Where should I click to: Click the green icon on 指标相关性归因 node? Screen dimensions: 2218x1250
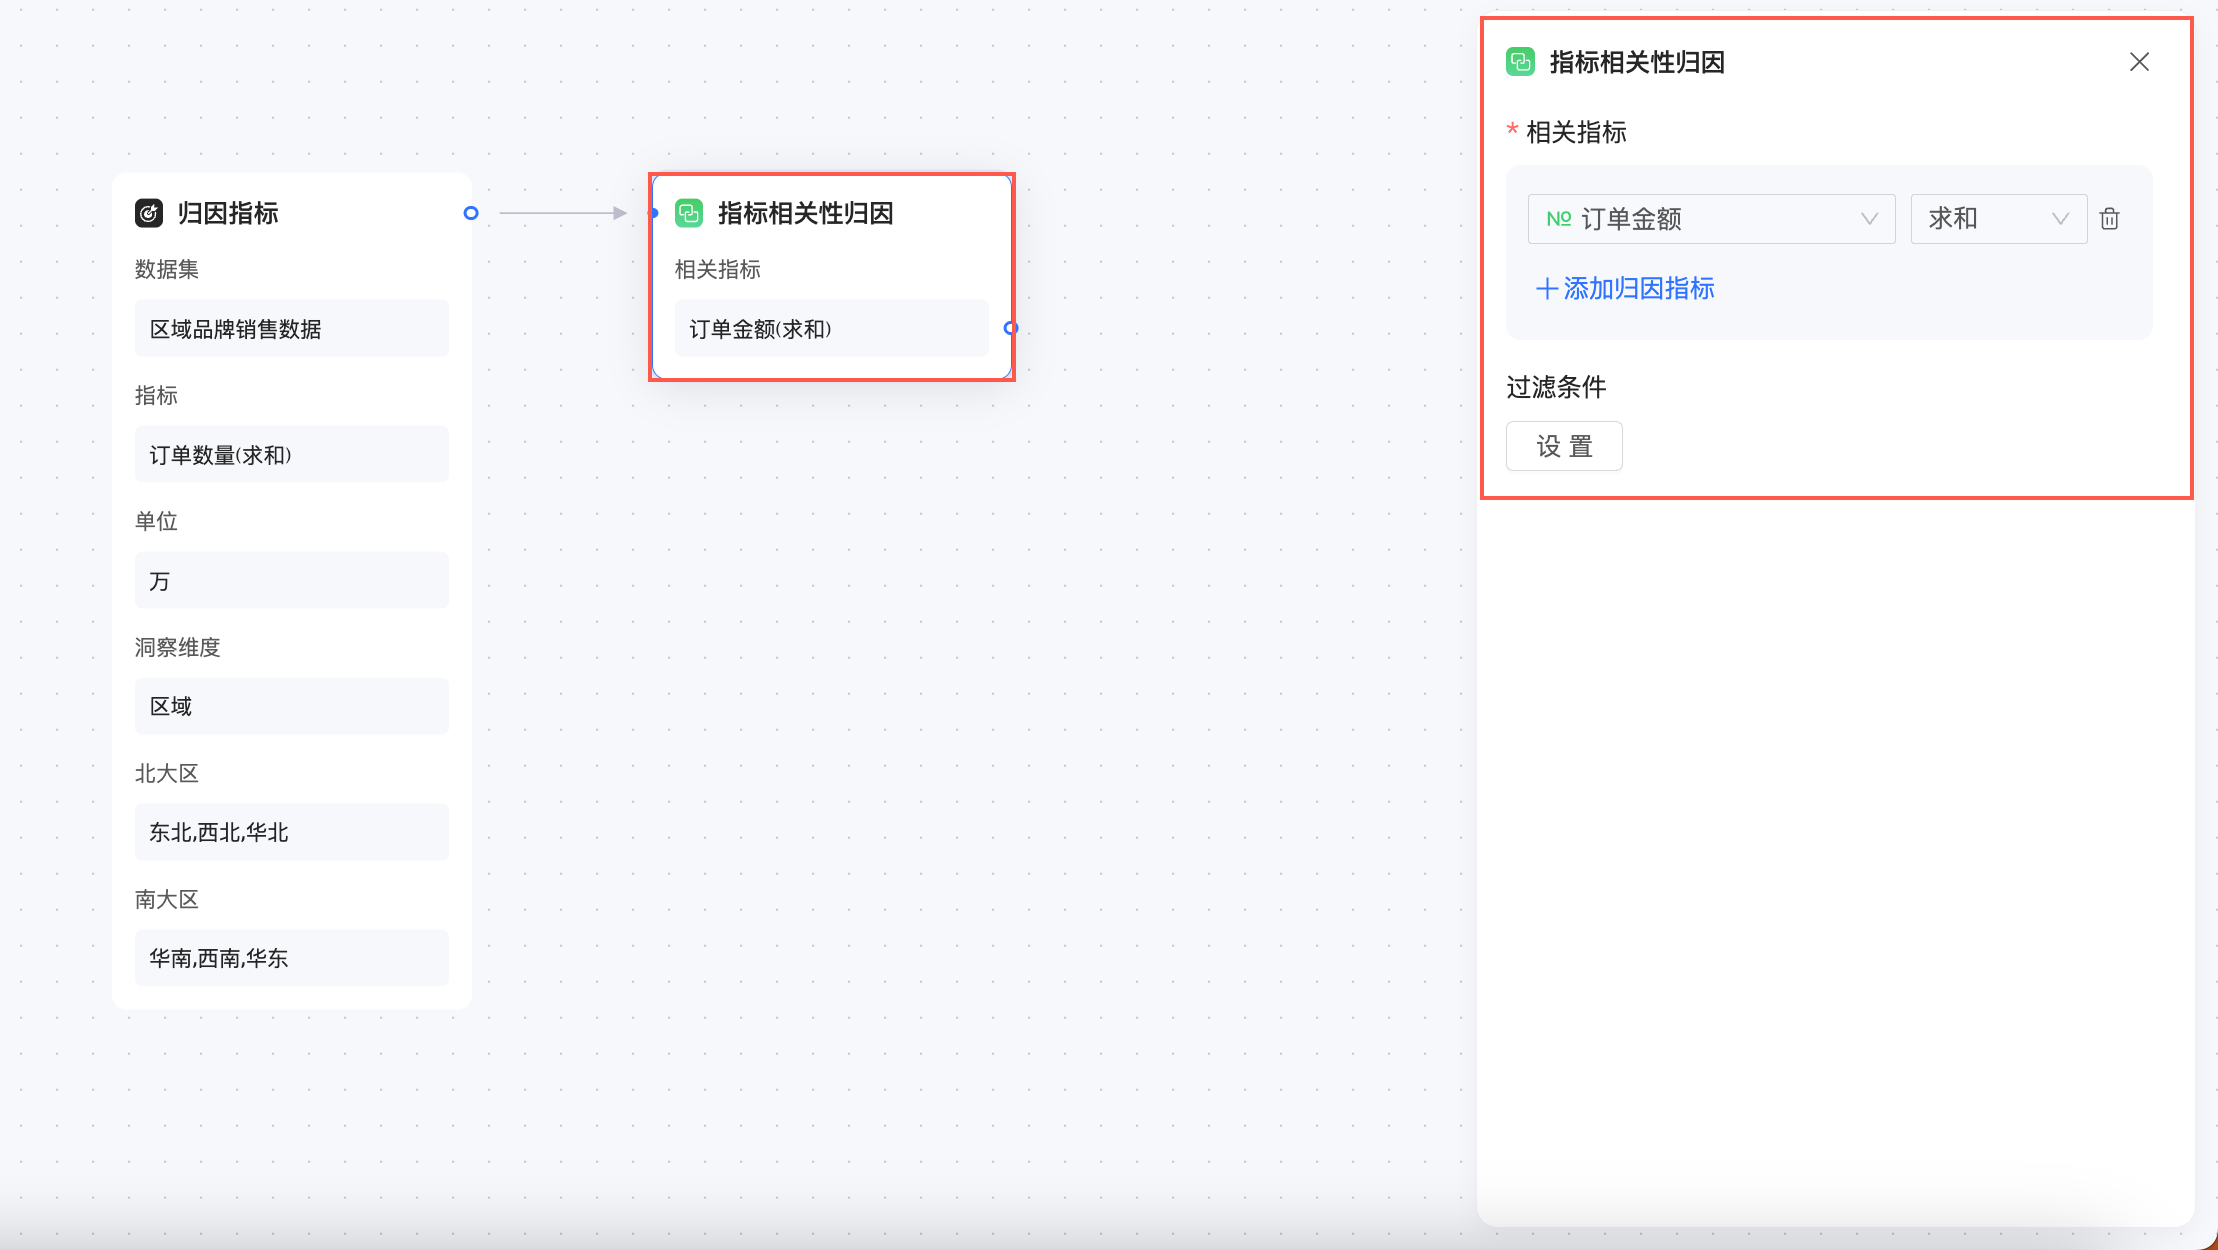(689, 213)
